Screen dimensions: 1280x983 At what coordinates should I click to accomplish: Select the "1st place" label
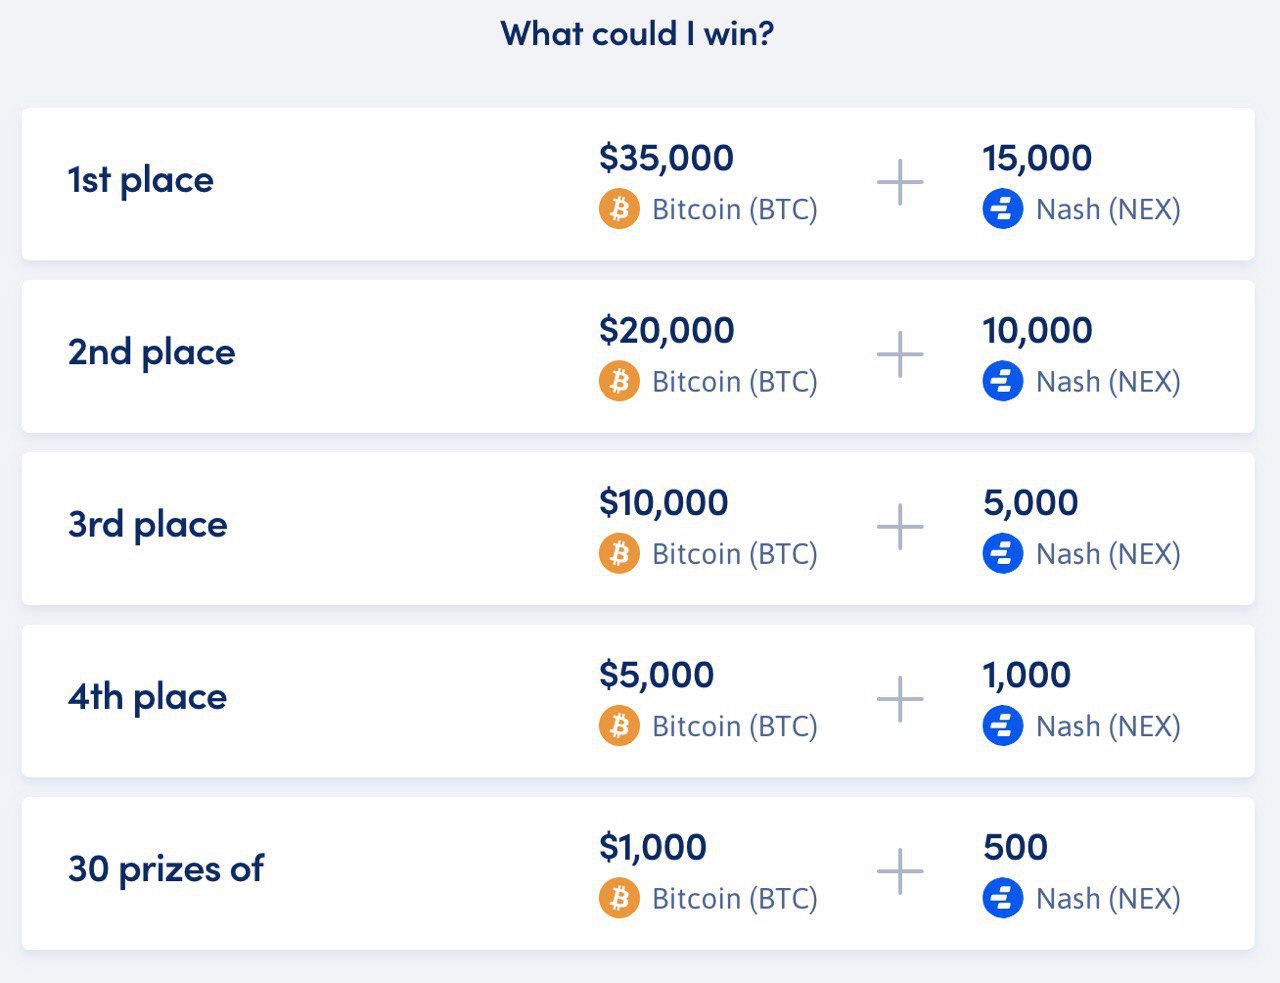(140, 180)
